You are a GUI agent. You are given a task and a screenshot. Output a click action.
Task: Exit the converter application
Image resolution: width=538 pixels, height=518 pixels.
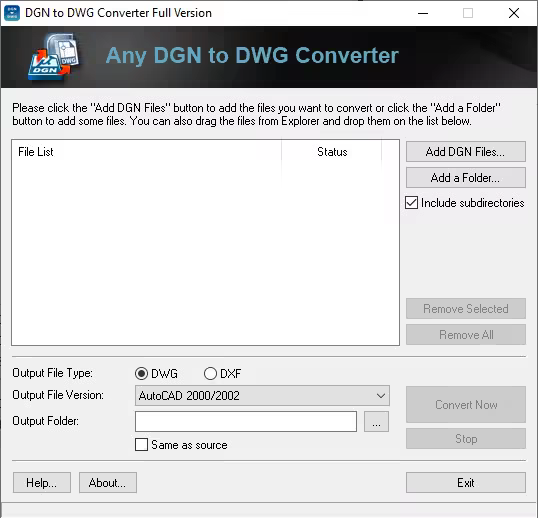466,483
